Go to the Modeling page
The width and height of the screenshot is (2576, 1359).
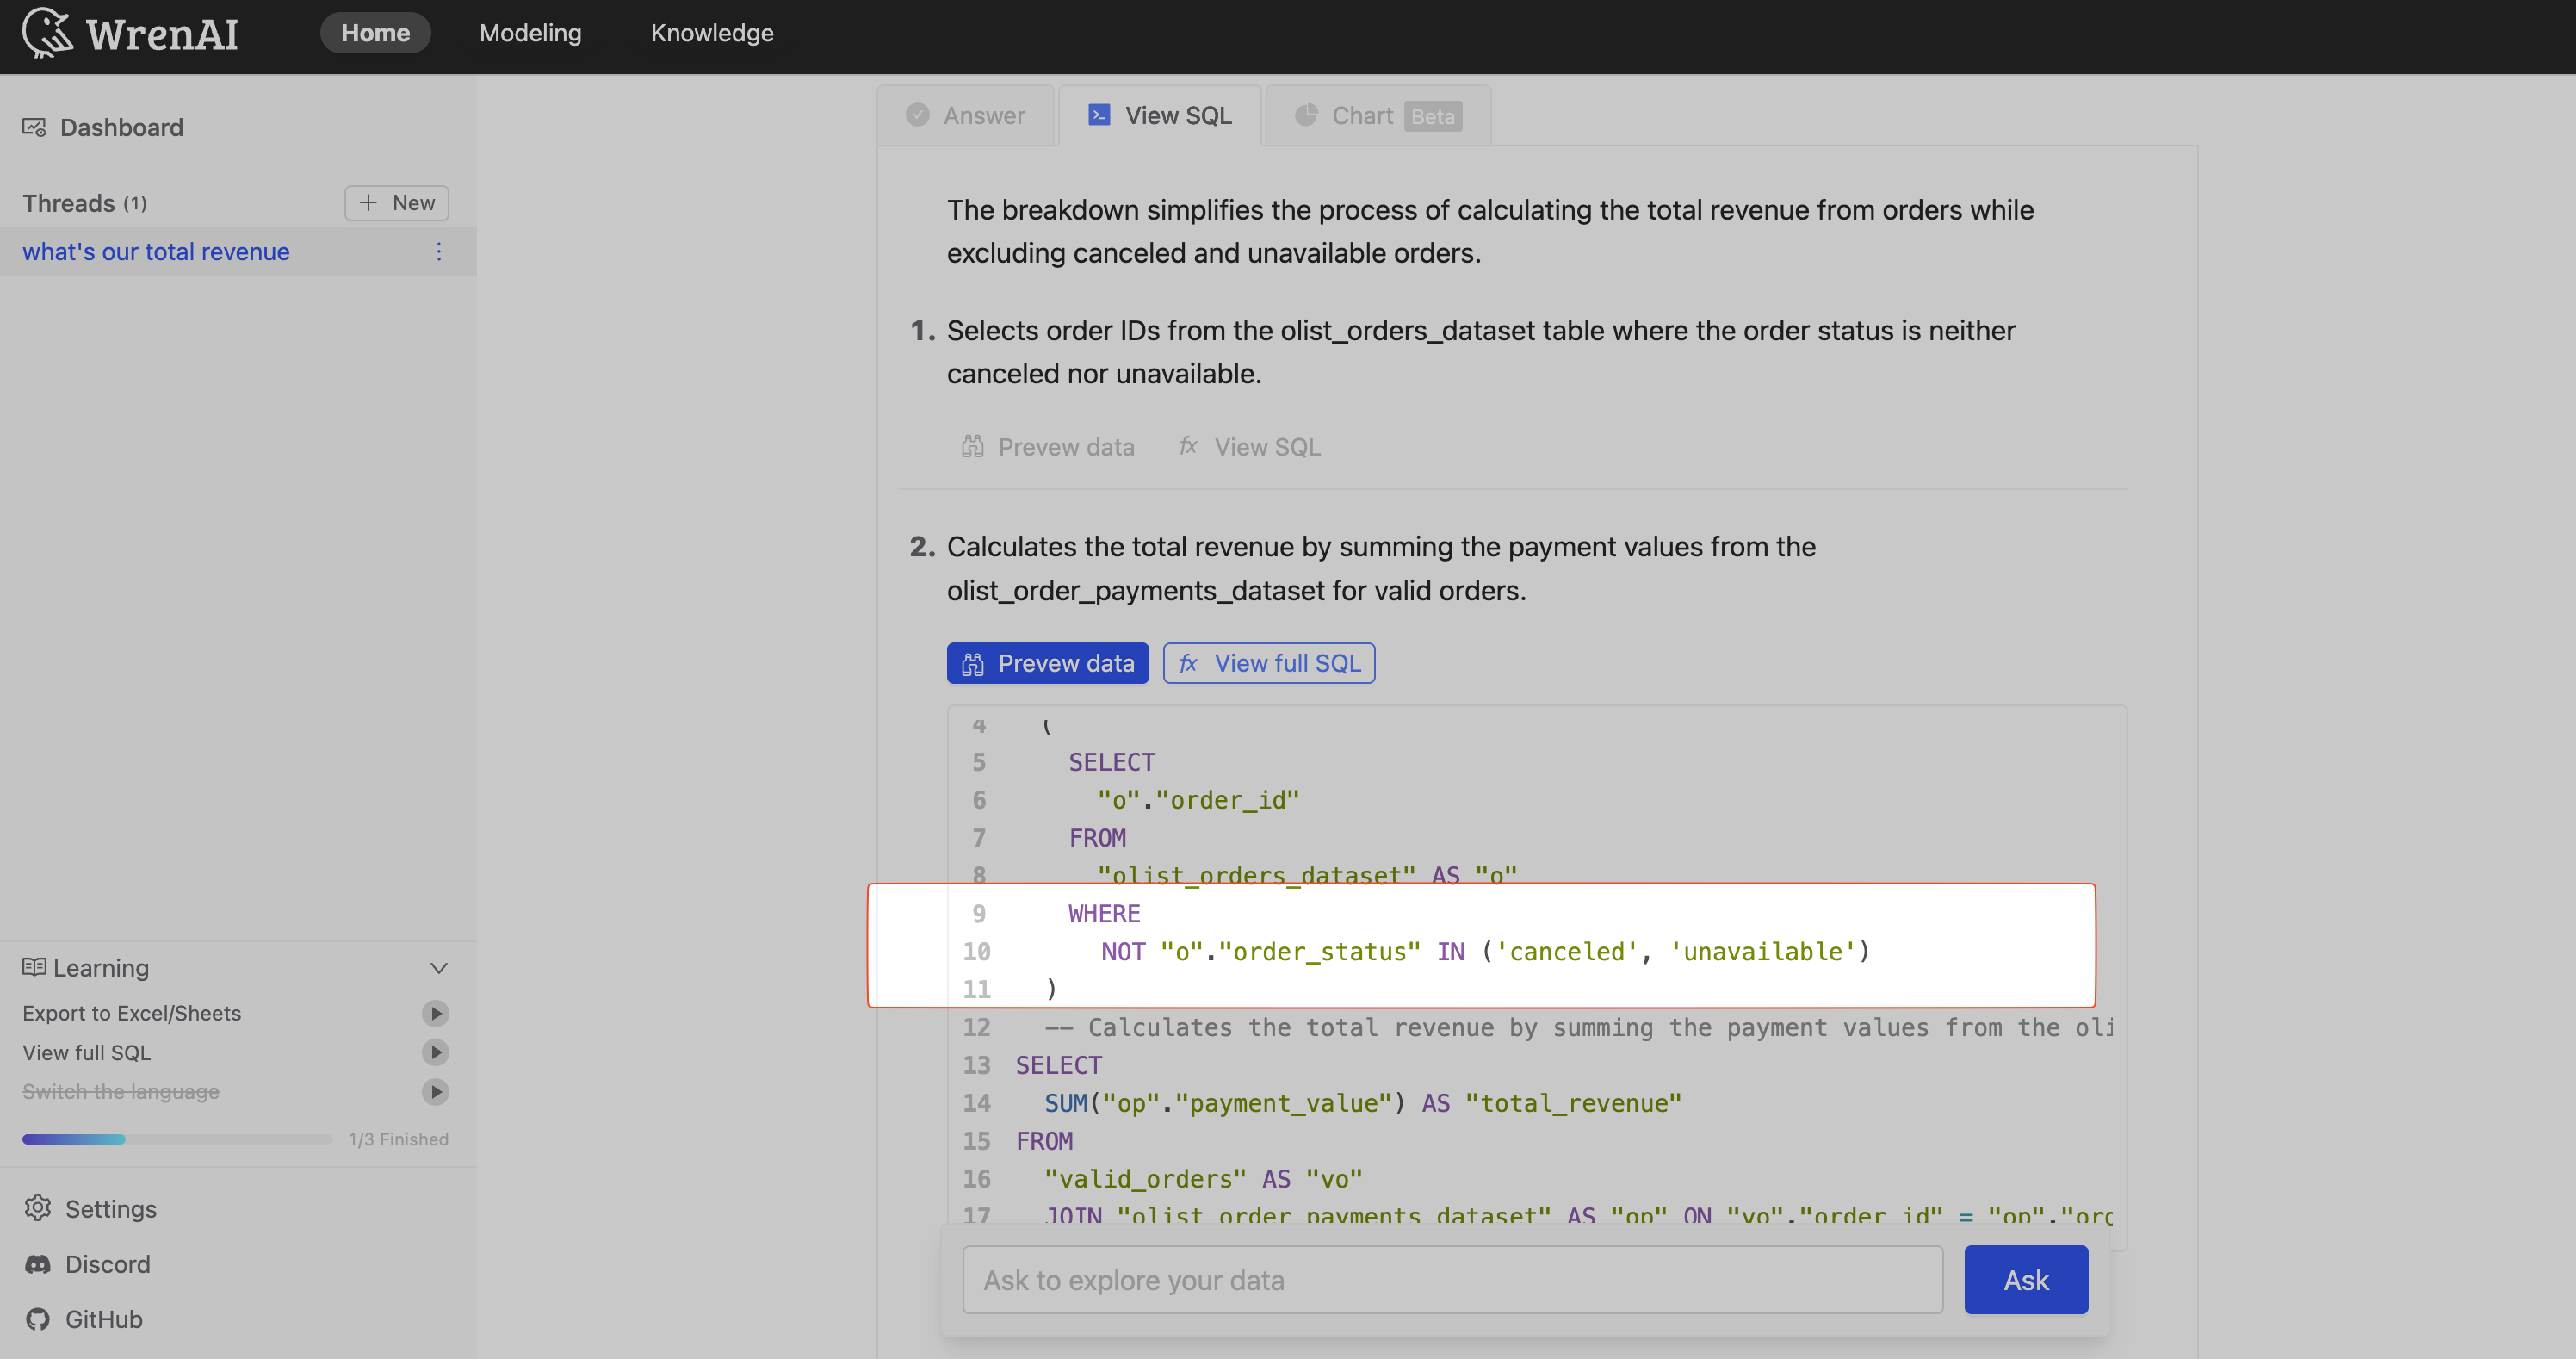click(530, 33)
